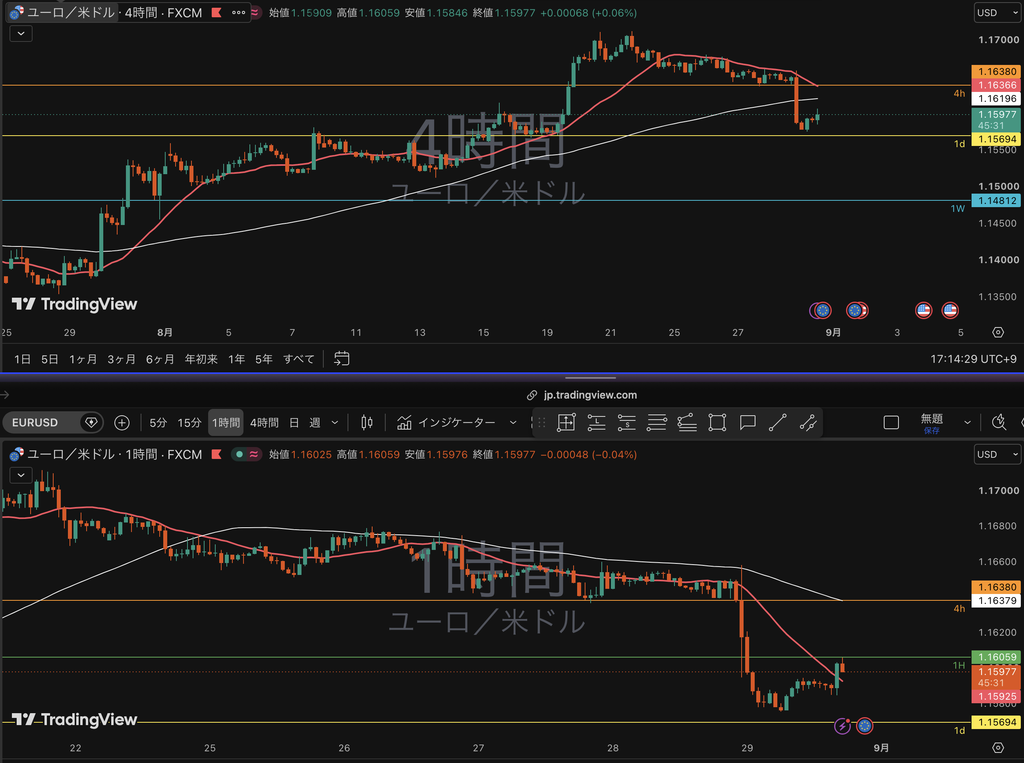
Task: Expand the timeframe interval dropdown chevron
Action: [335, 423]
